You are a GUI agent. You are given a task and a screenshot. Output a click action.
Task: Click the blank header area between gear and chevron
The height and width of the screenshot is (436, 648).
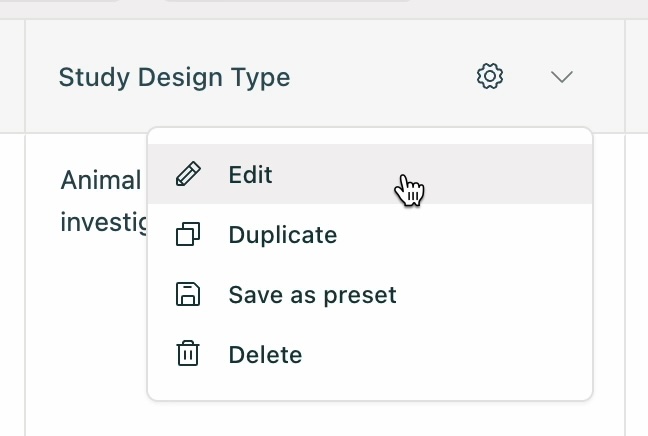pyautogui.click(x=527, y=77)
